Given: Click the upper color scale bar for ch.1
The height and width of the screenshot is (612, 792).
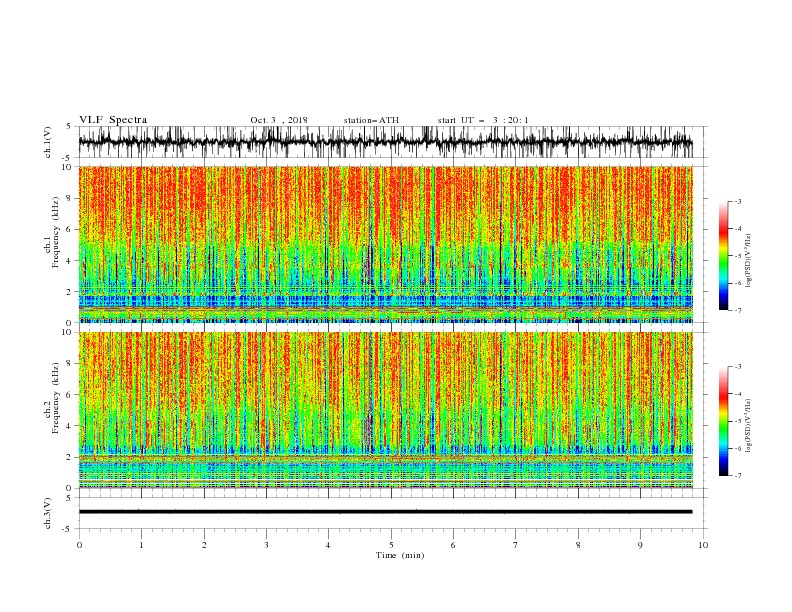Looking at the screenshot, I should 723,256.
